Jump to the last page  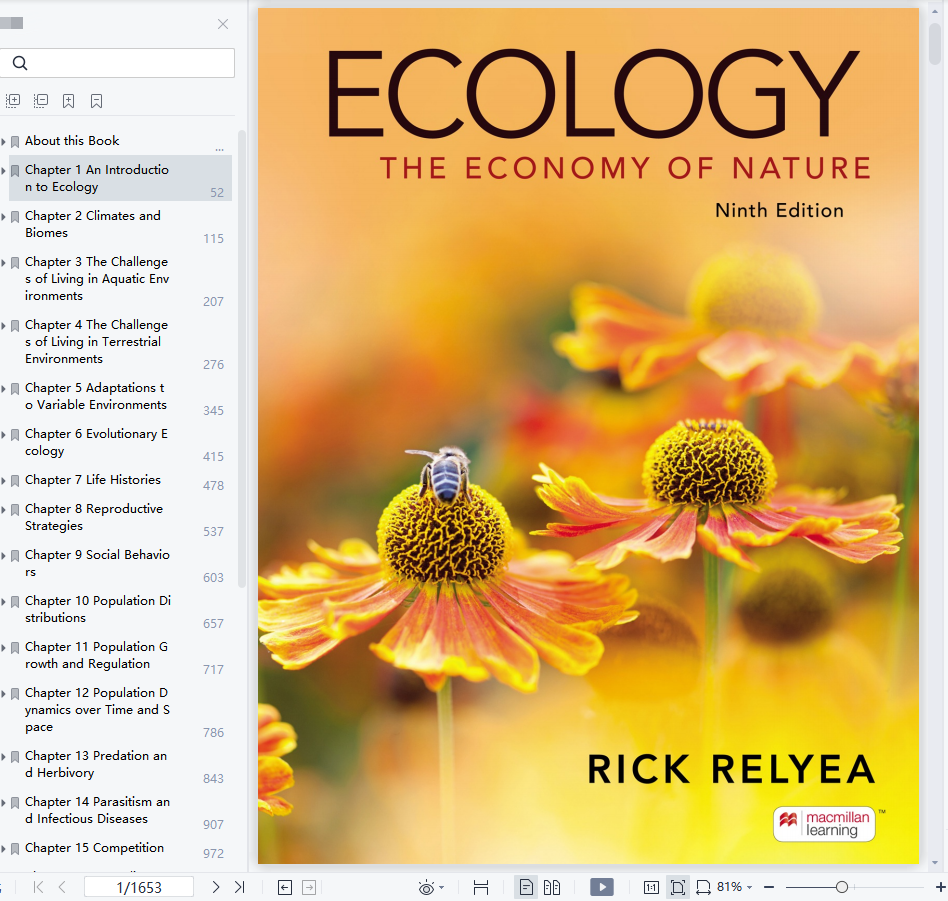coord(239,887)
